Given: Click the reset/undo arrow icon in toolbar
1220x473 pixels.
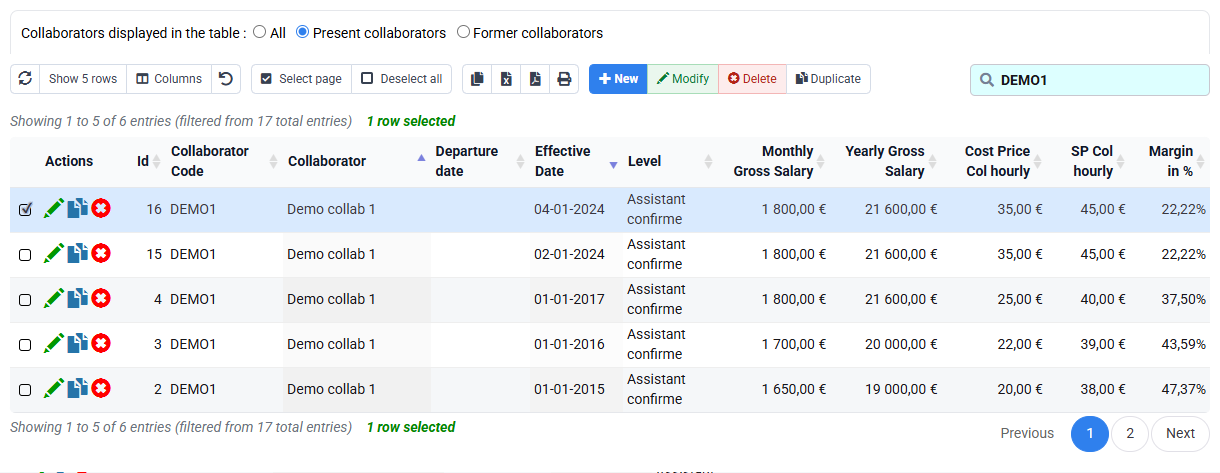Looking at the screenshot, I should [x=226, y=79].
